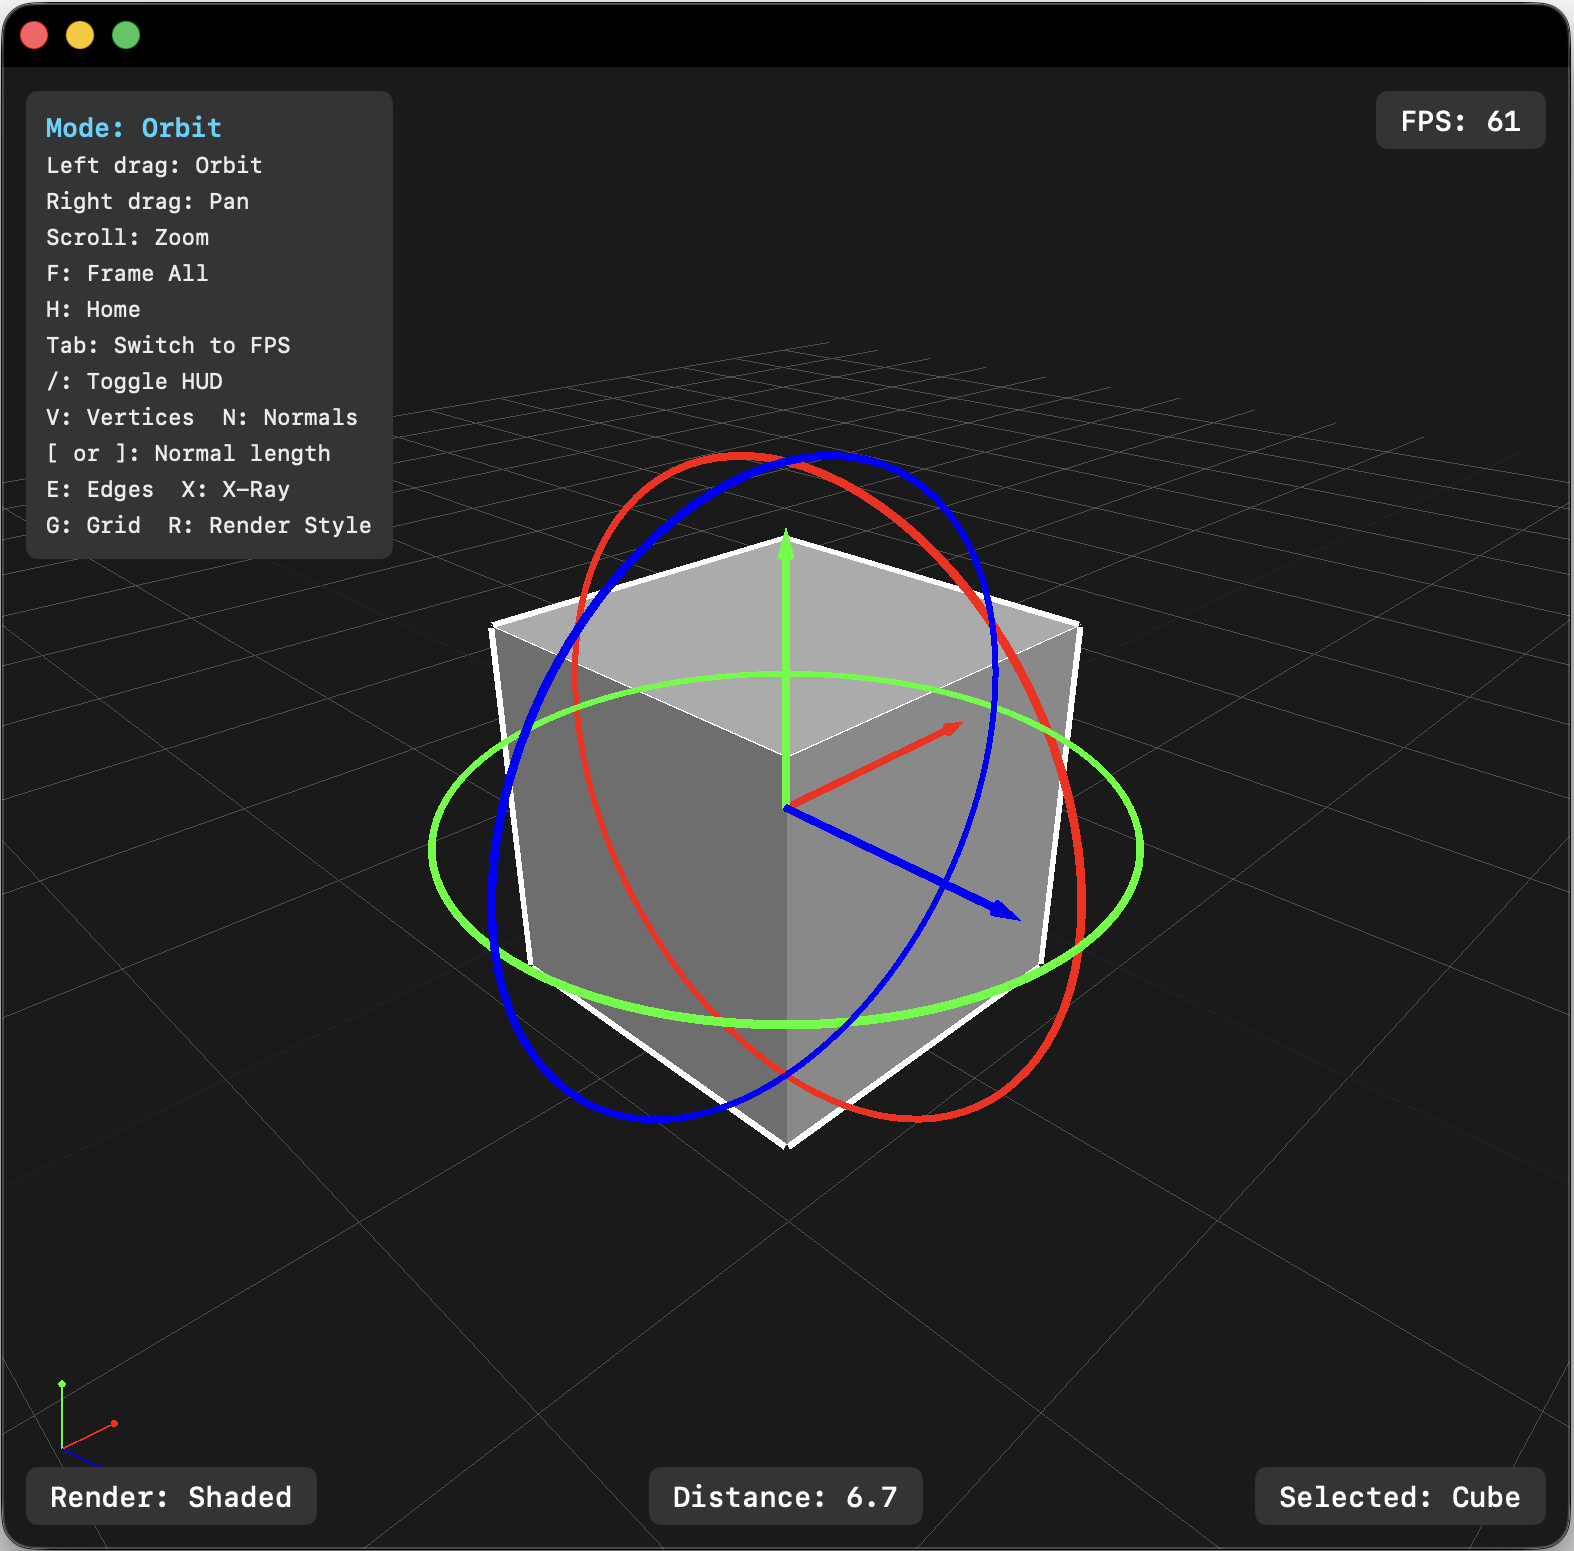Click the blue Z-axis arrow tip
This screenshot has height=1551, width=1574.
[x=1004, y=910]
